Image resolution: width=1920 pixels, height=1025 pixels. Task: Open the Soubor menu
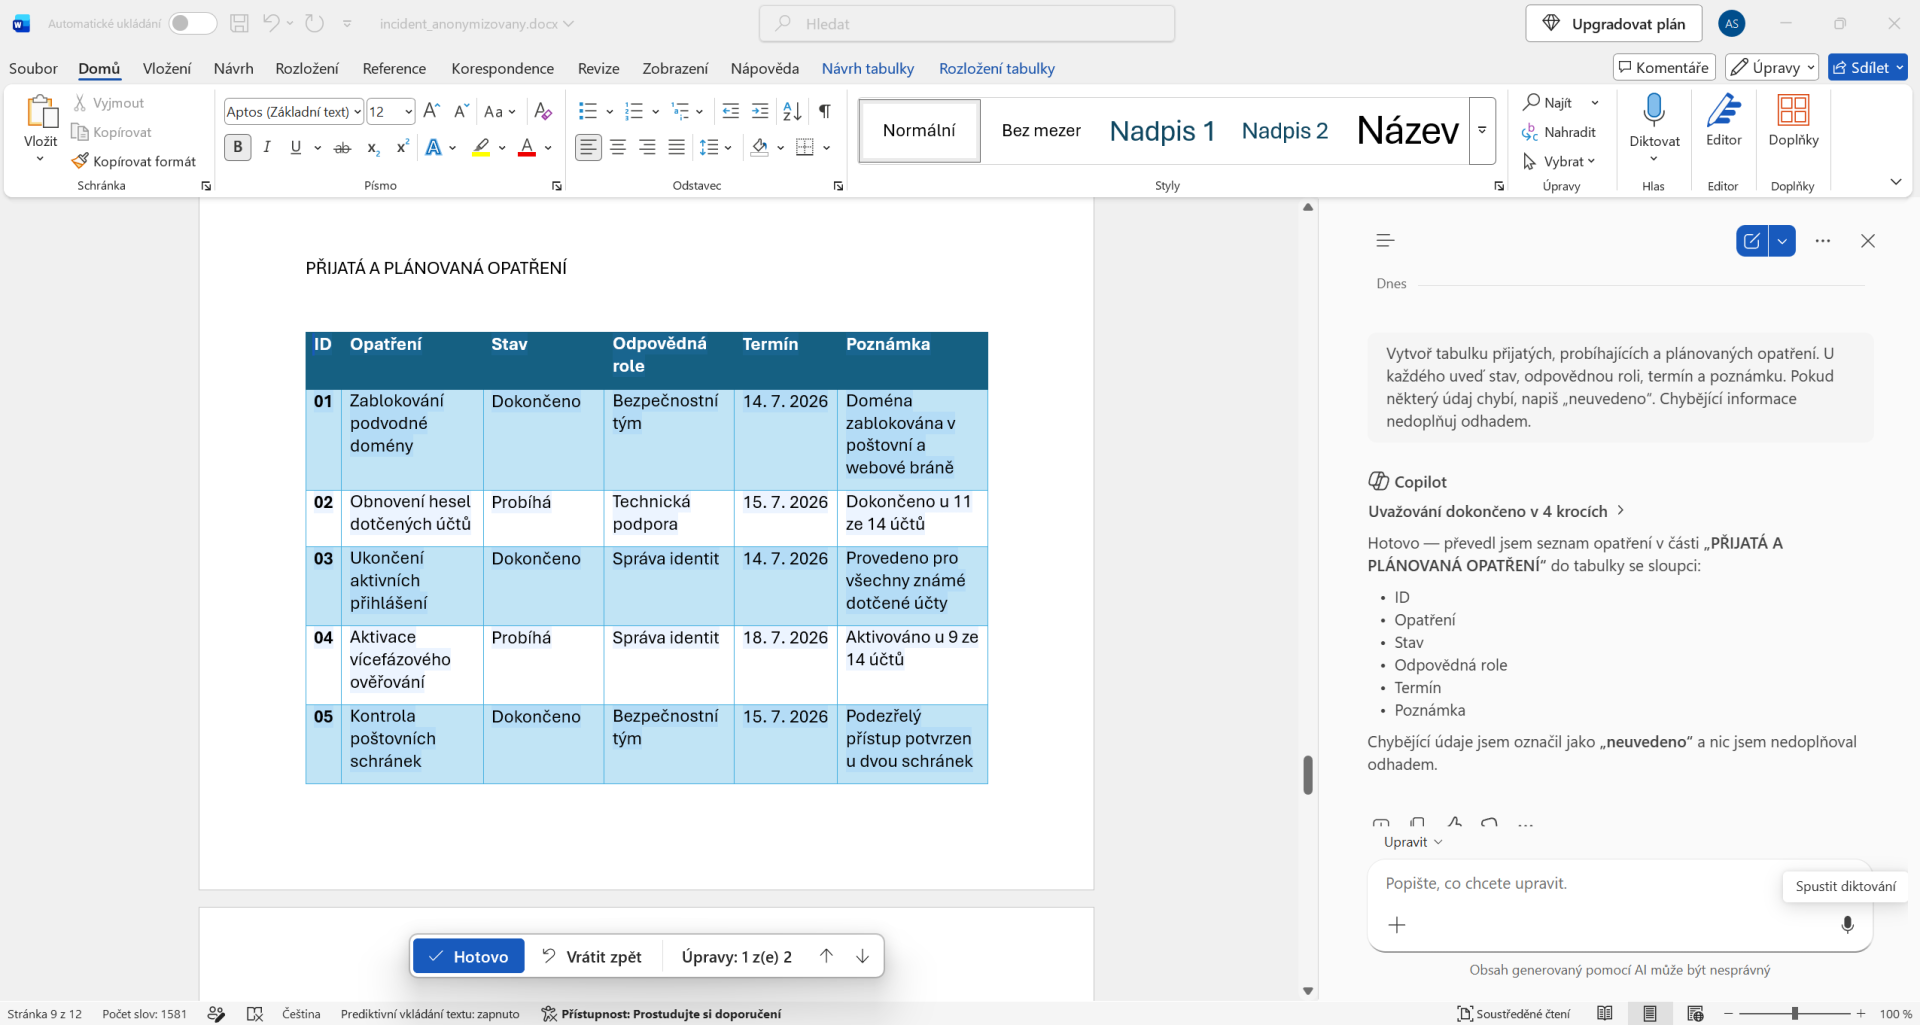[33, 68]
